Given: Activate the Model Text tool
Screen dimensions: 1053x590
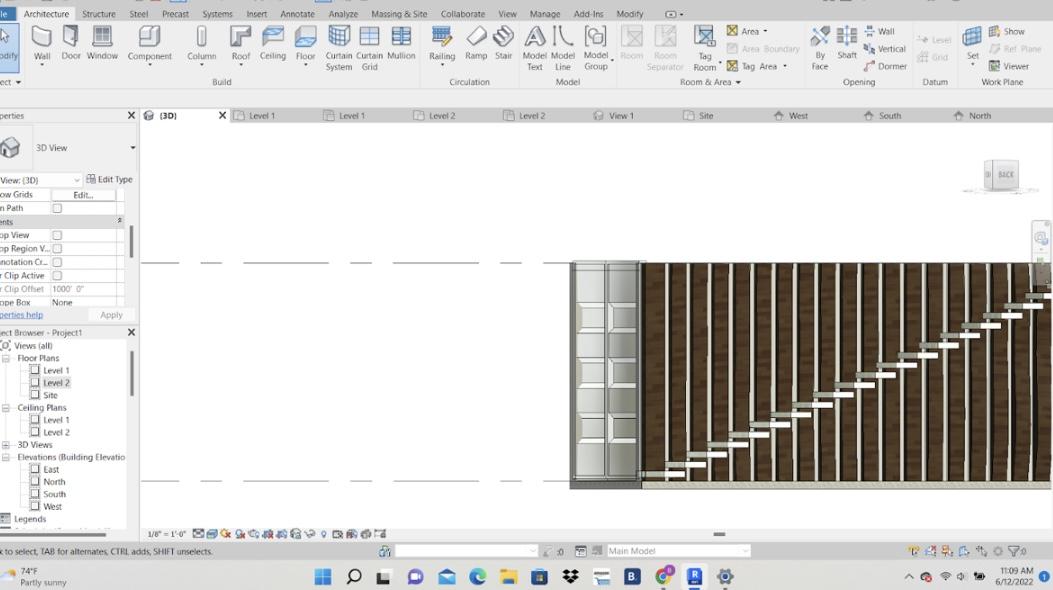Looking at the screenshot, I should (535, 48).
